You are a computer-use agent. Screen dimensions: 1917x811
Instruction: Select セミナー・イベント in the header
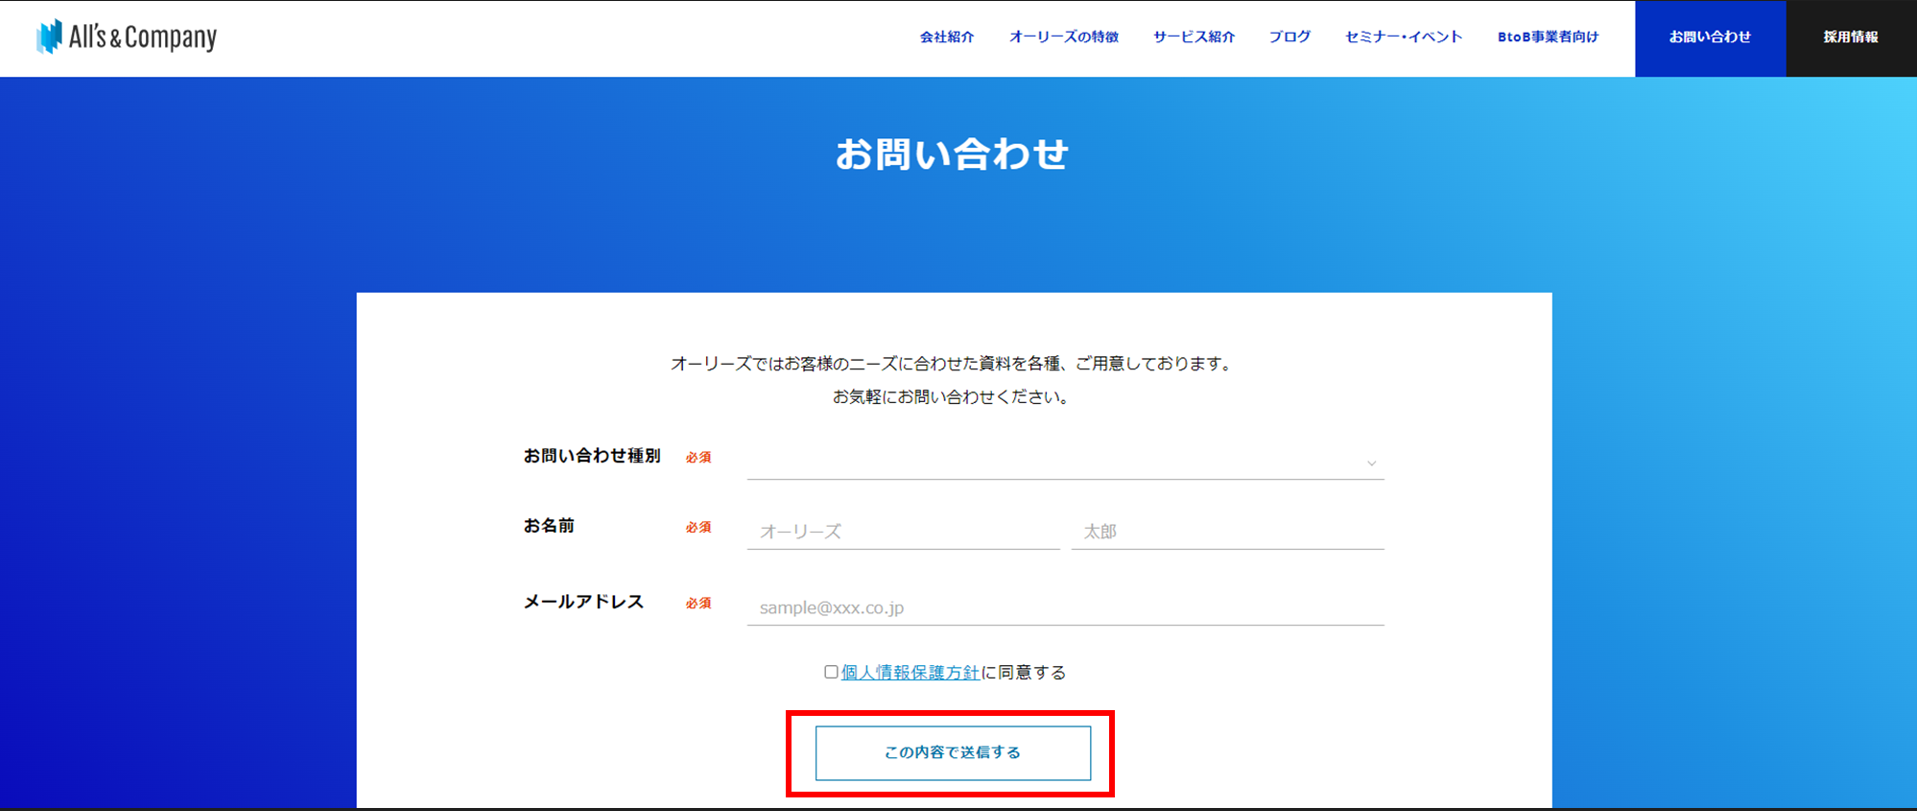1404,37
